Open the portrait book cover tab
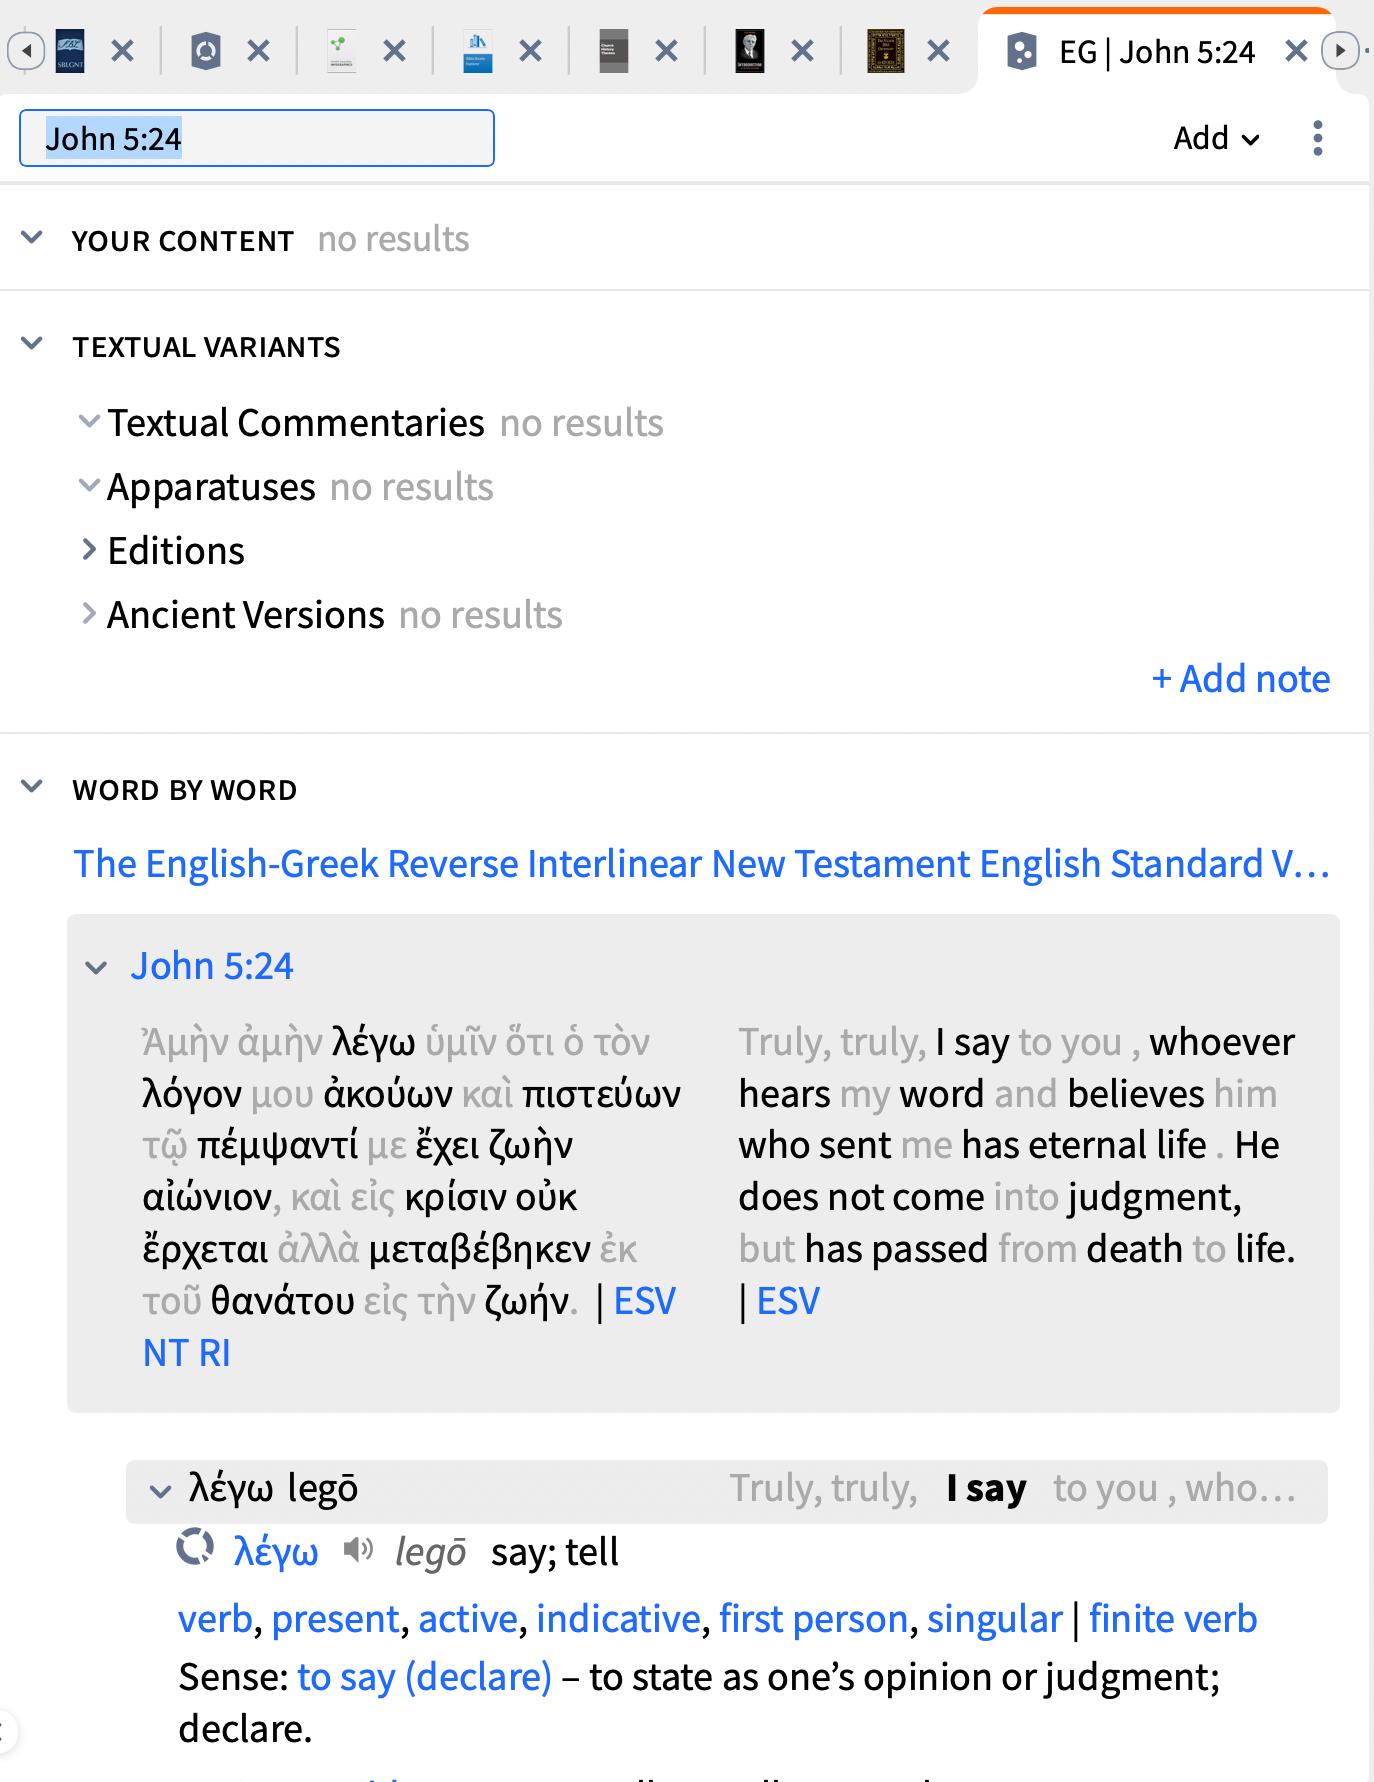Screen dimensions: 1374x1782 749,51
